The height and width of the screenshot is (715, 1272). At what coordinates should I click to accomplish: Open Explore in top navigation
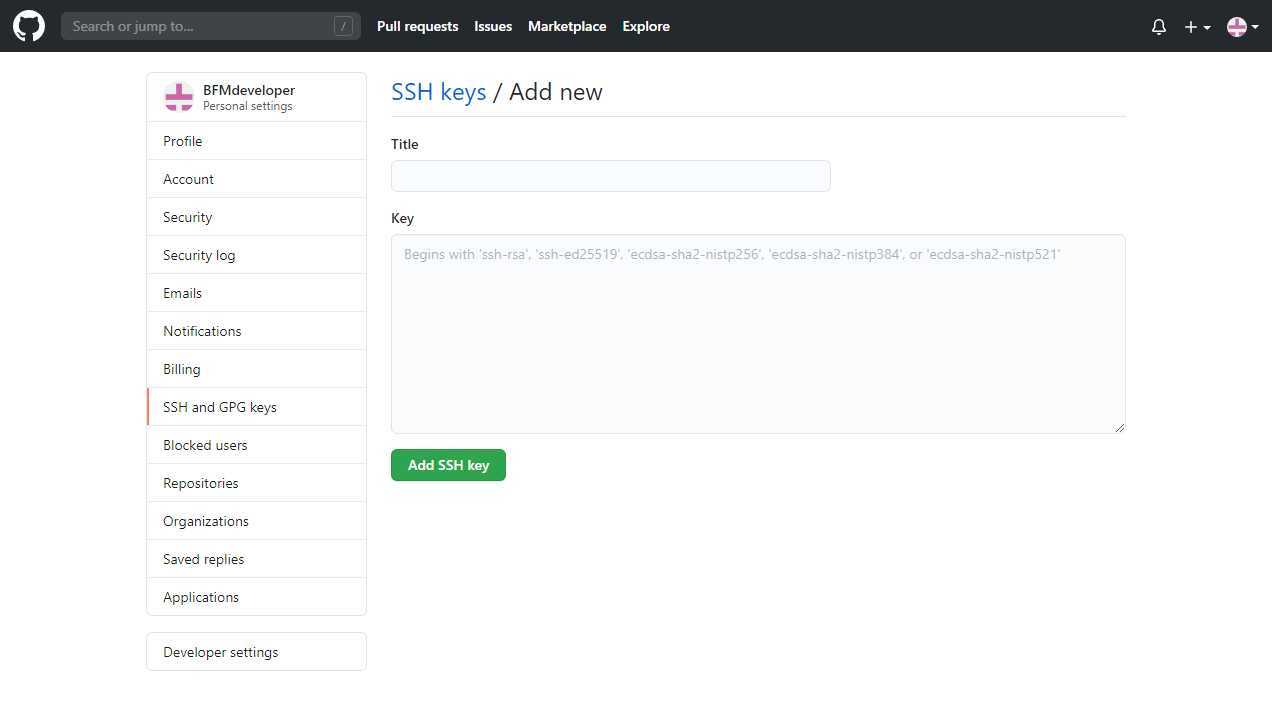646,26
